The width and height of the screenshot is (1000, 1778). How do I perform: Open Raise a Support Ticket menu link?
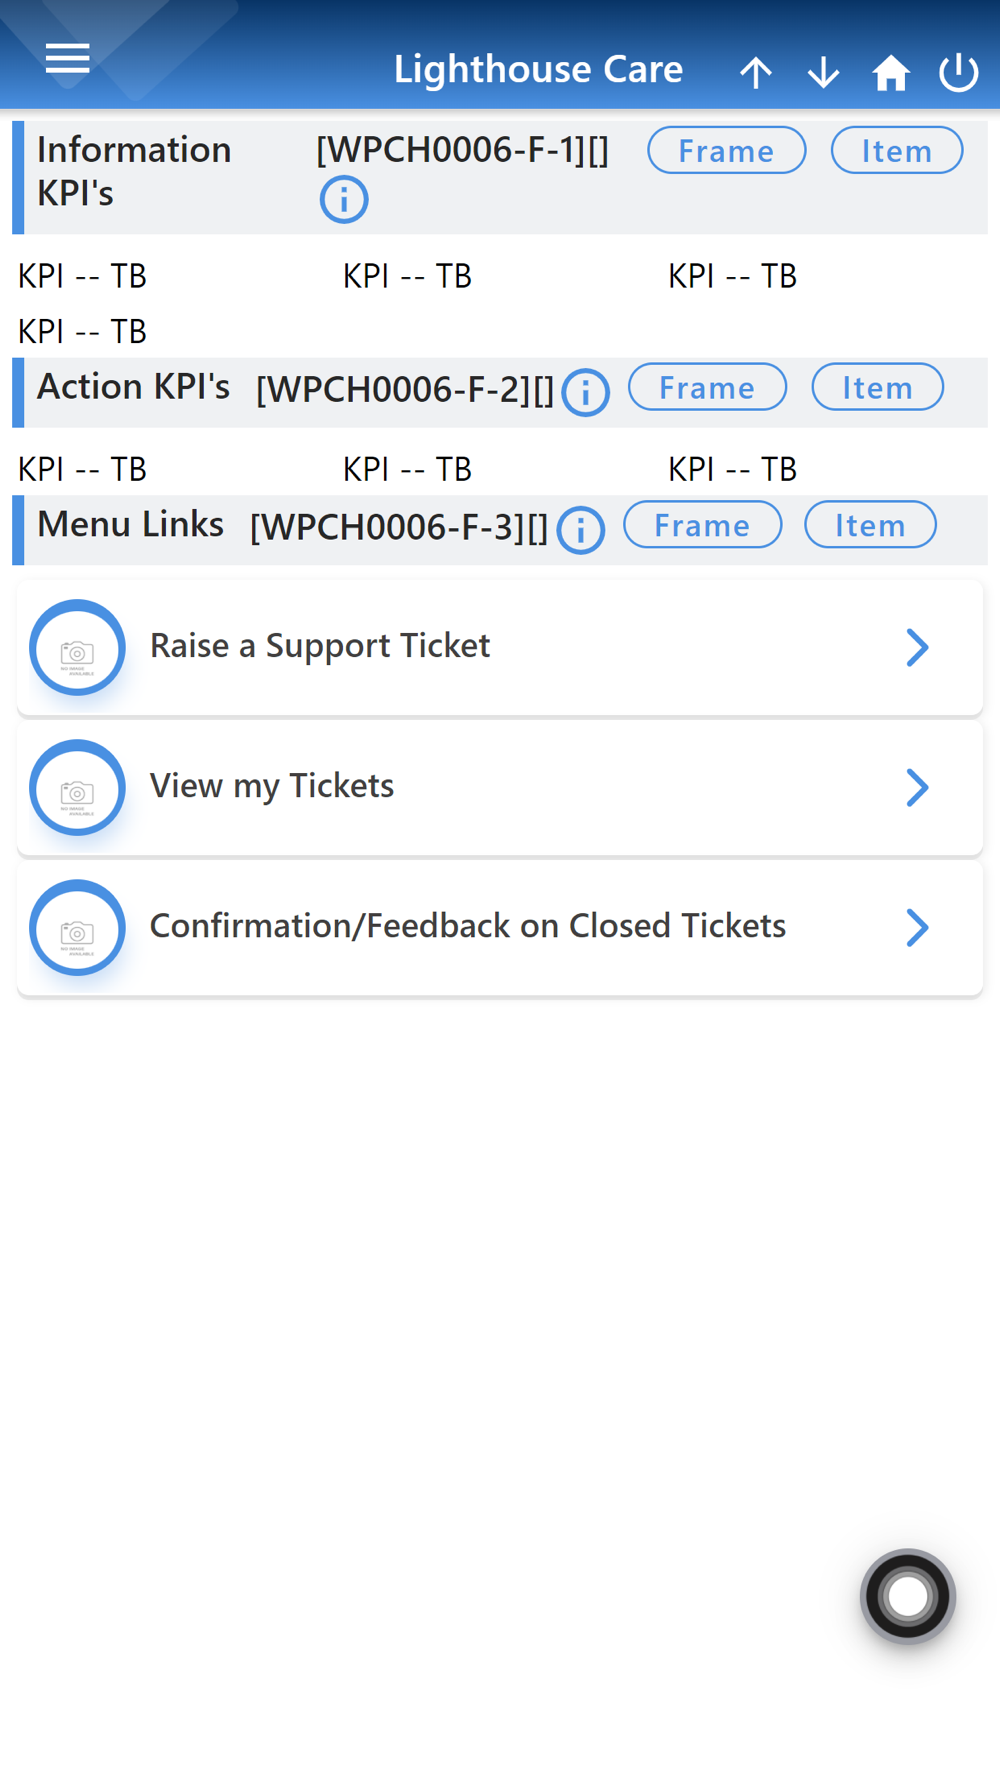click(x=500, y=647)
